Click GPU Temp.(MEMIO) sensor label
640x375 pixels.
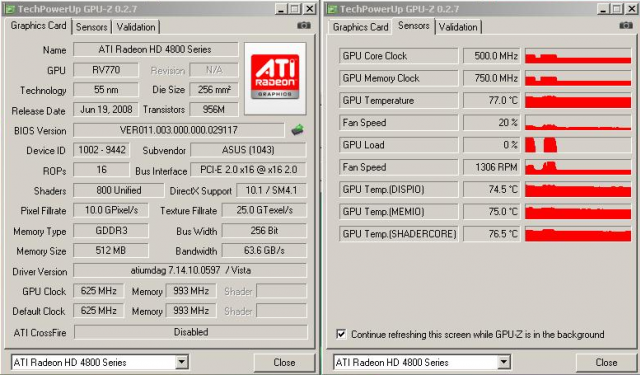click(x=398, y=211)
